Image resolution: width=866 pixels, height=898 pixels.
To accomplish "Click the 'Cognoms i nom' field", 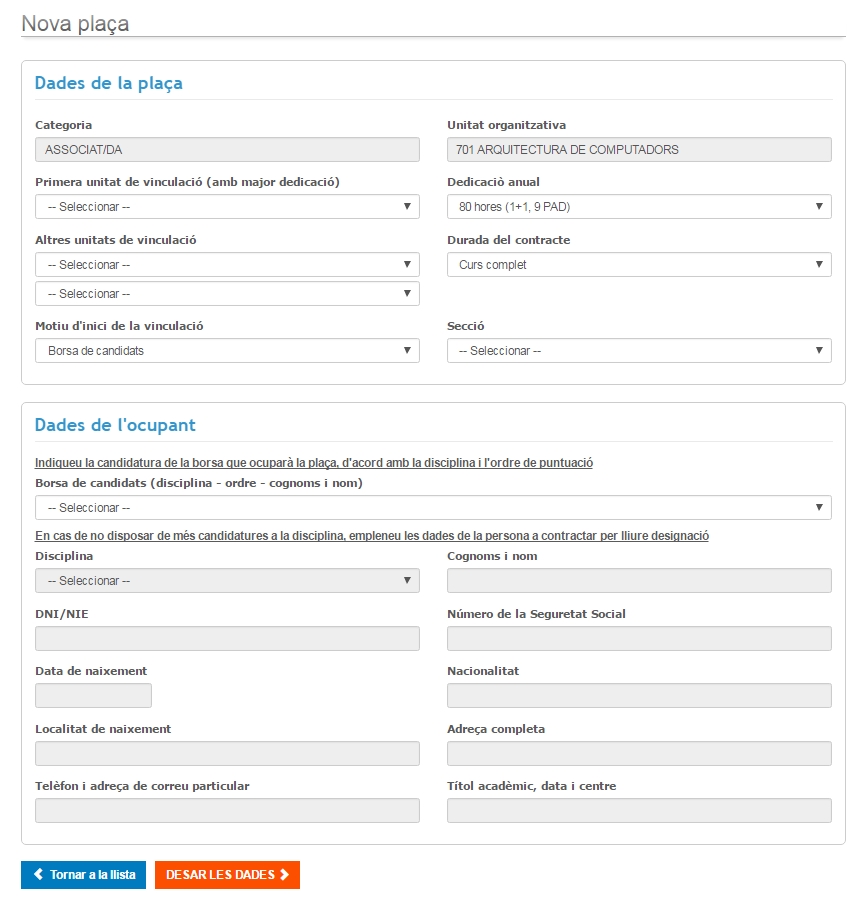I will (639, 581).
